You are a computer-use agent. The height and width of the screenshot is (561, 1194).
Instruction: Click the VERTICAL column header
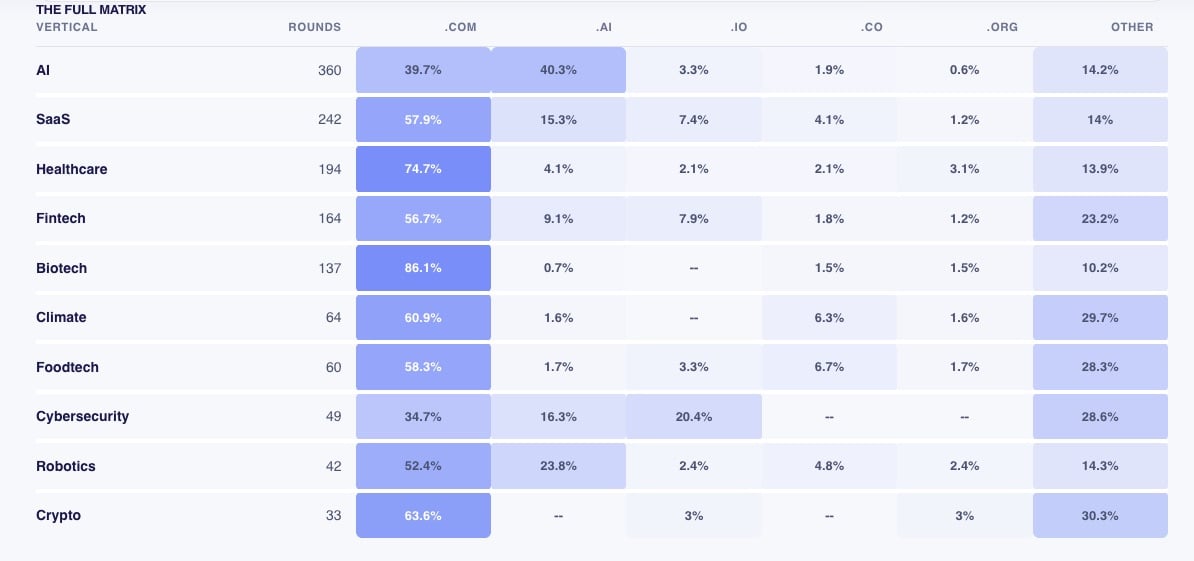[x=67, y=27]
